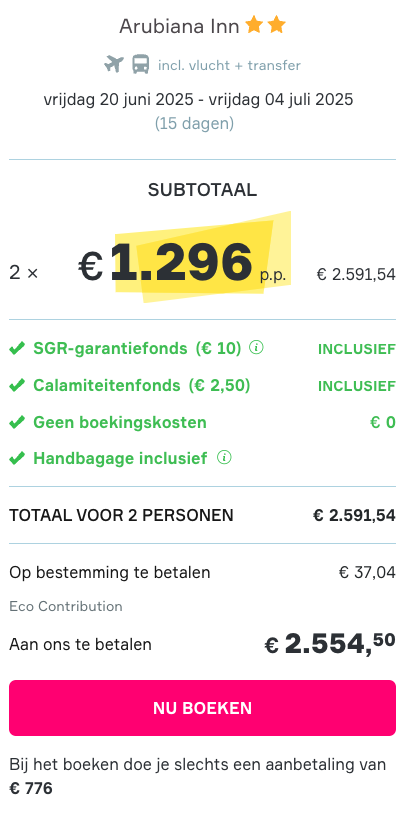Image resolution: width=409 pixels, height=820 pixels.
Task: Open Handbagage inclusief info icon
Action: click(224, 458)
